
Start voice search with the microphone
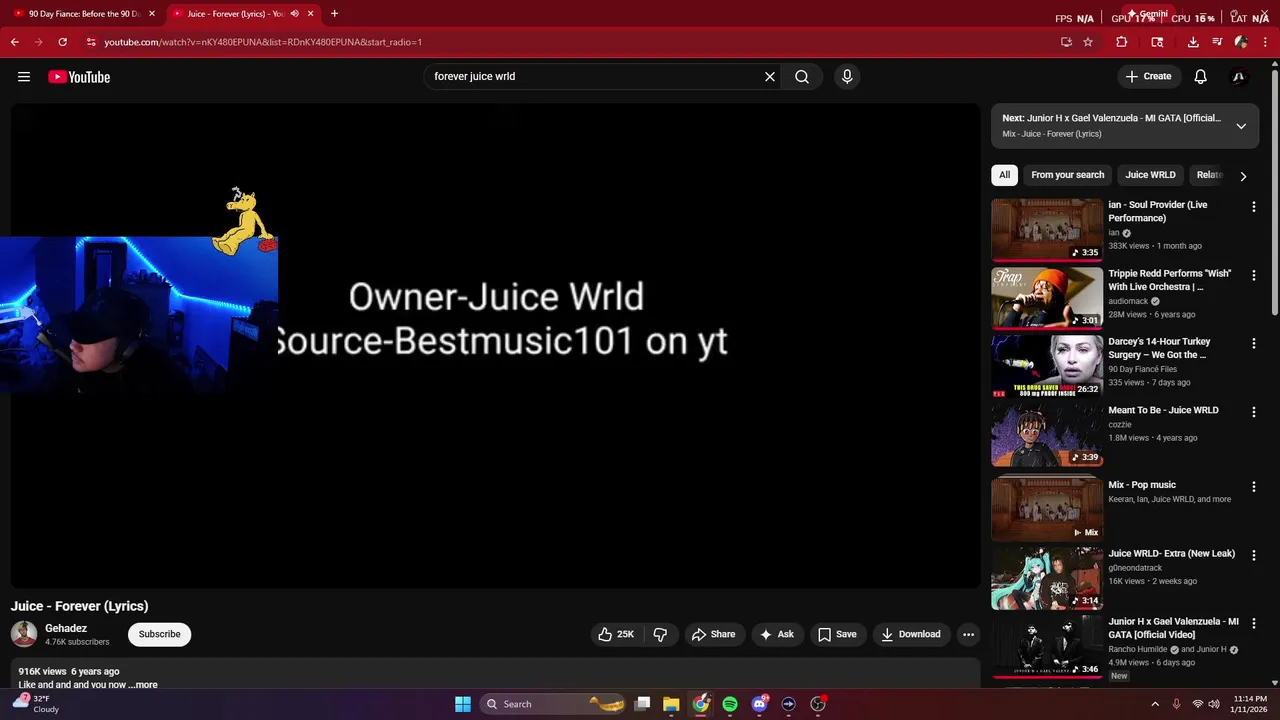tap(847, 77)
